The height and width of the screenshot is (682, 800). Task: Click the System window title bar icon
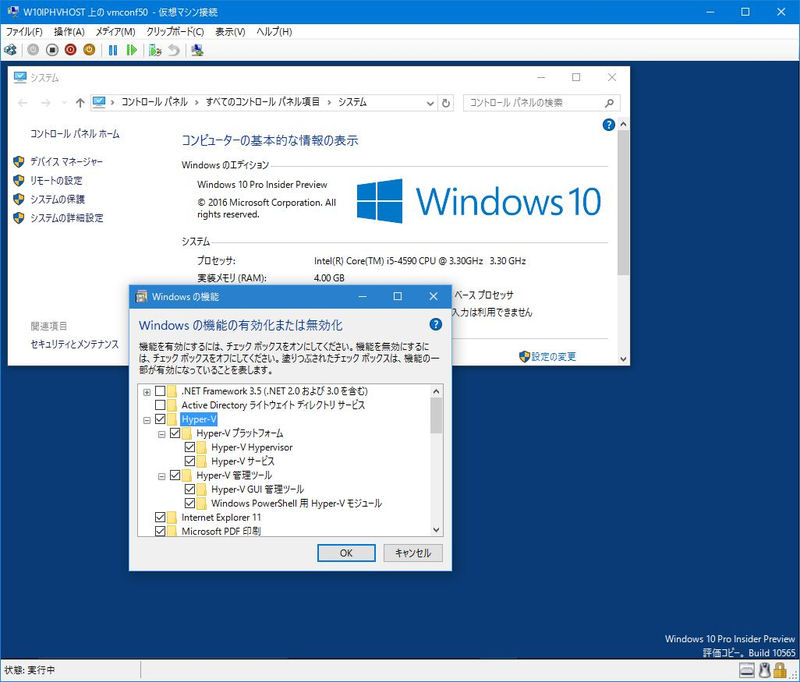click(20, 78)
